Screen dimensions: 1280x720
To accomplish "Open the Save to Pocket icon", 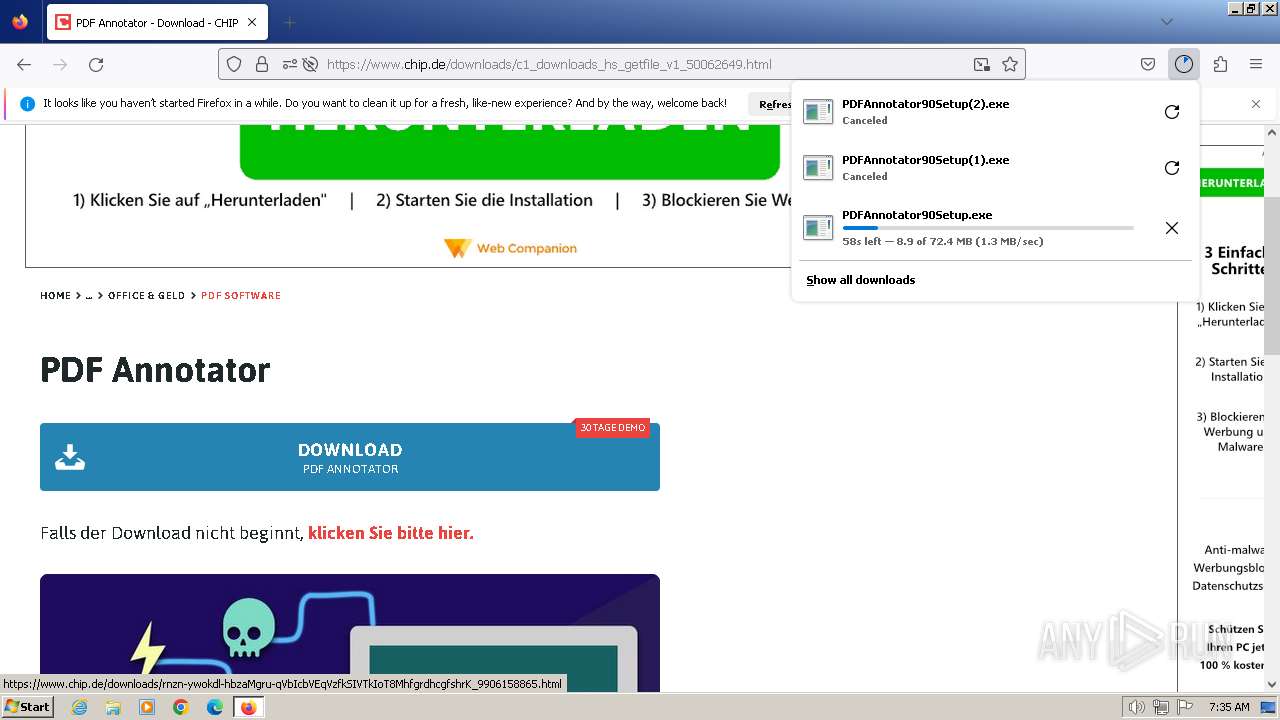I will pyautogui.click(x=1148, y=64).
